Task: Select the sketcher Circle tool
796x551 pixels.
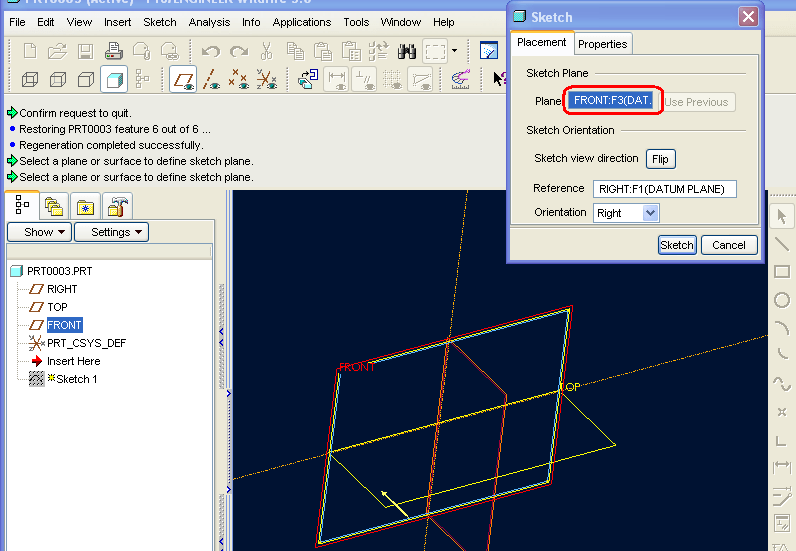Action: [x=782, y=300]
